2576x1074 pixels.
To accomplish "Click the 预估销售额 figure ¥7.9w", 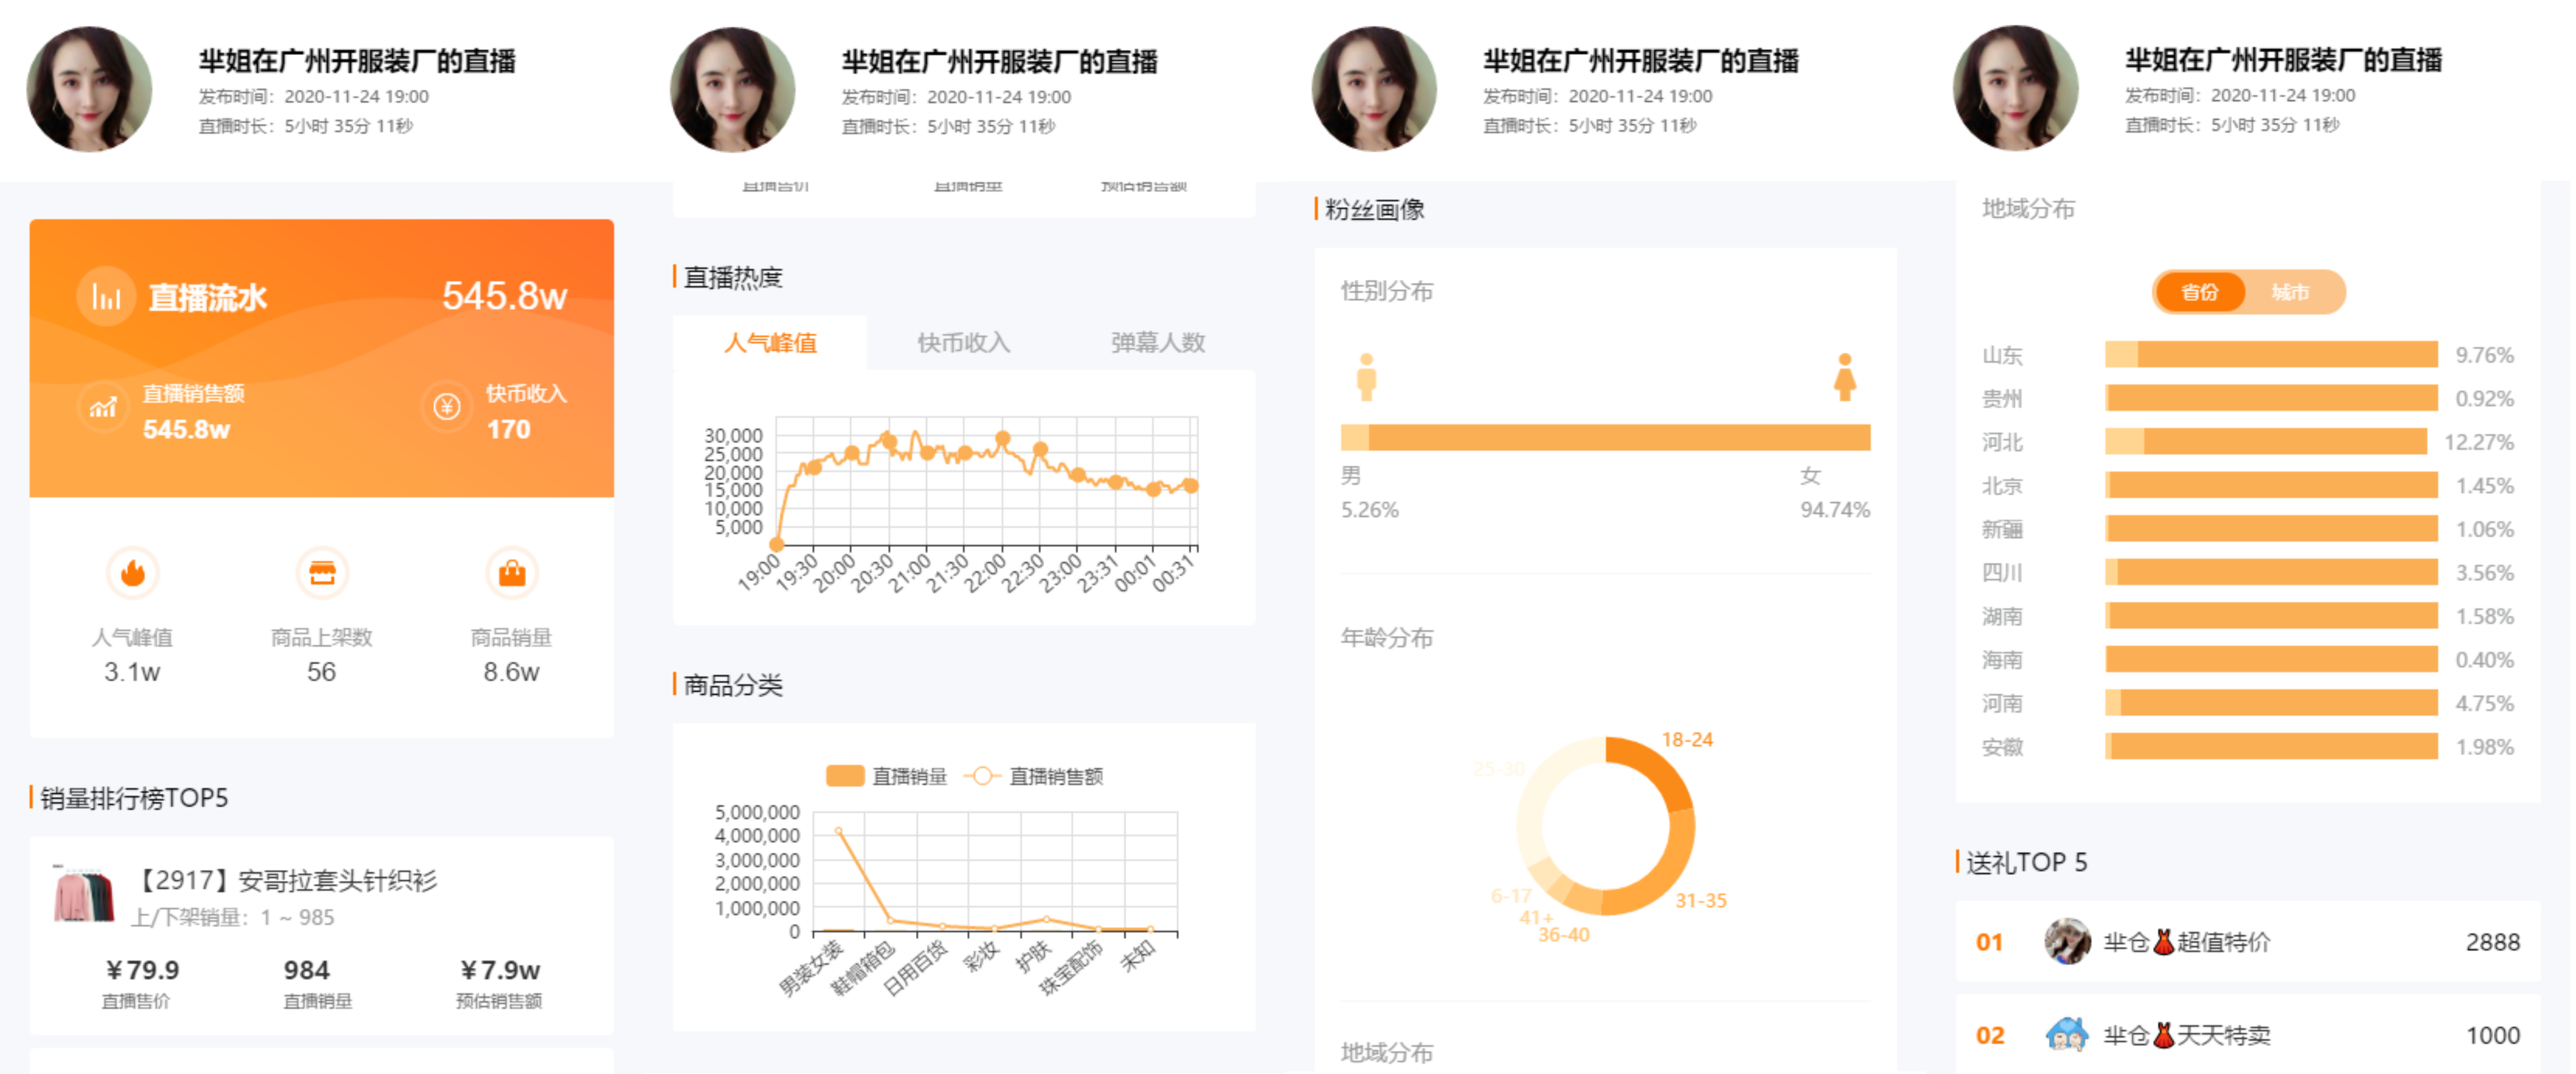I will point(500,970).
